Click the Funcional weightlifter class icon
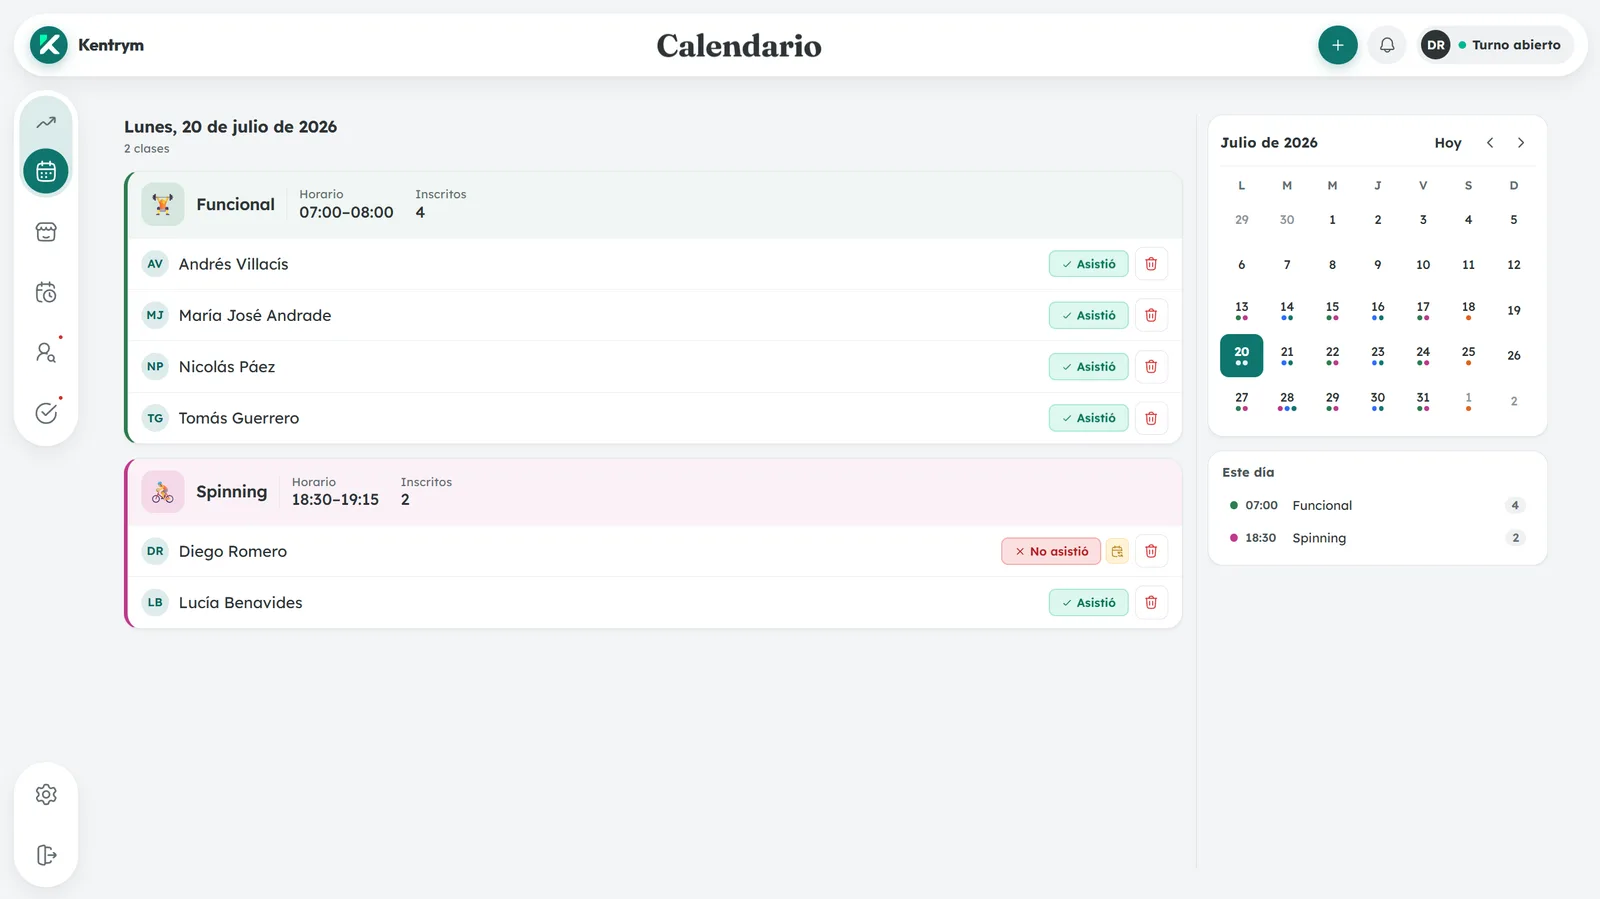This screenshot has height=899, width=1600. [x=163, y=204]
